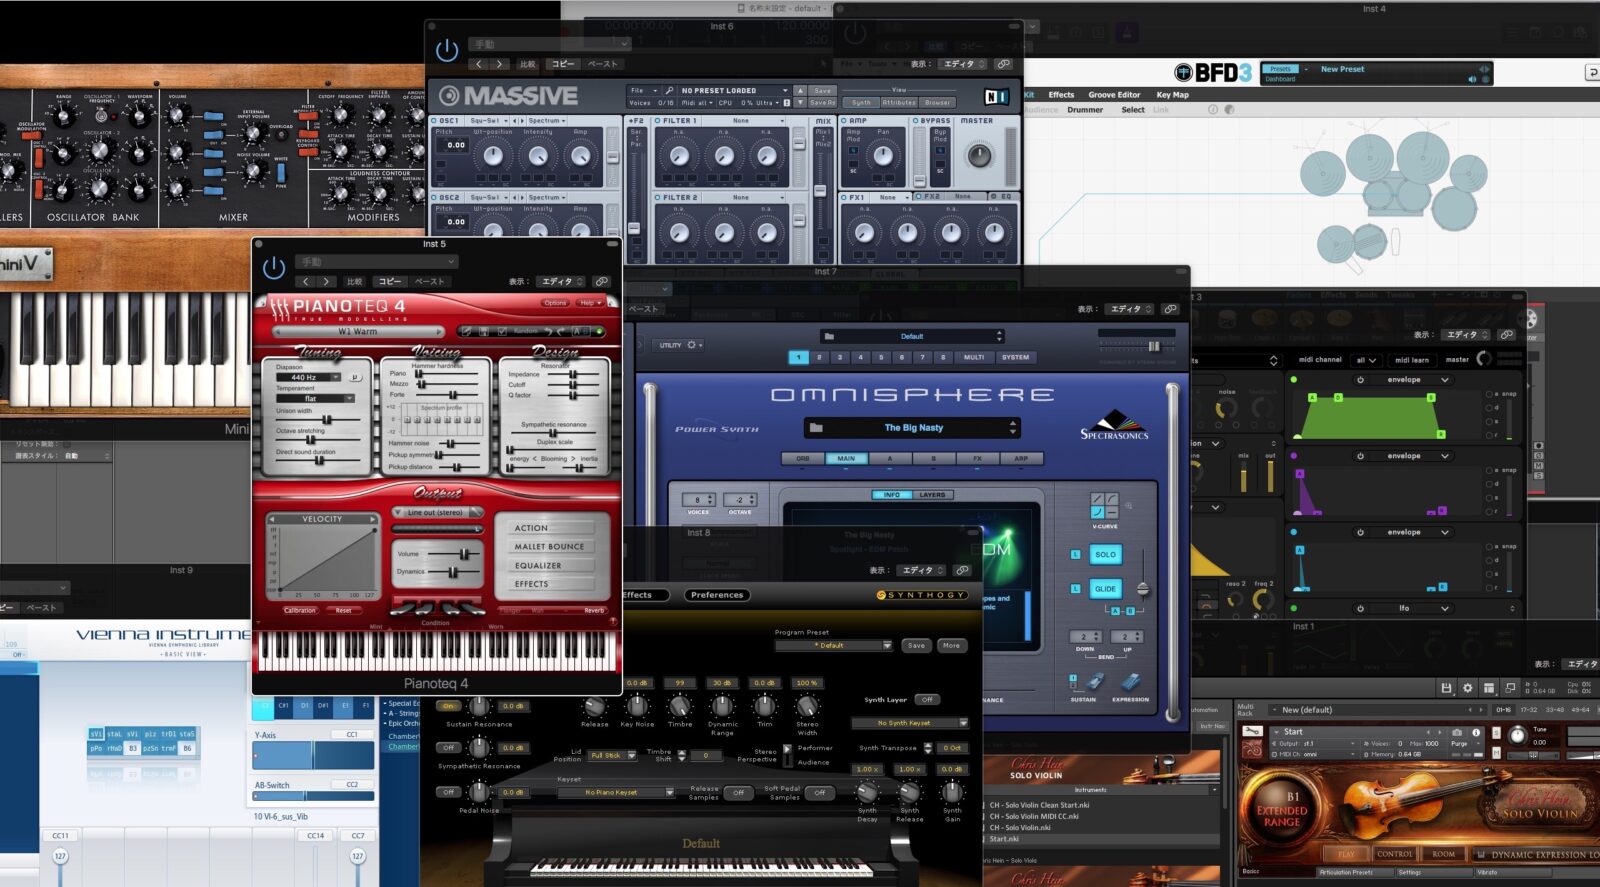Click the info icon in Solo Violin header
This screenshot has height=887, width=1600.
1476,732
